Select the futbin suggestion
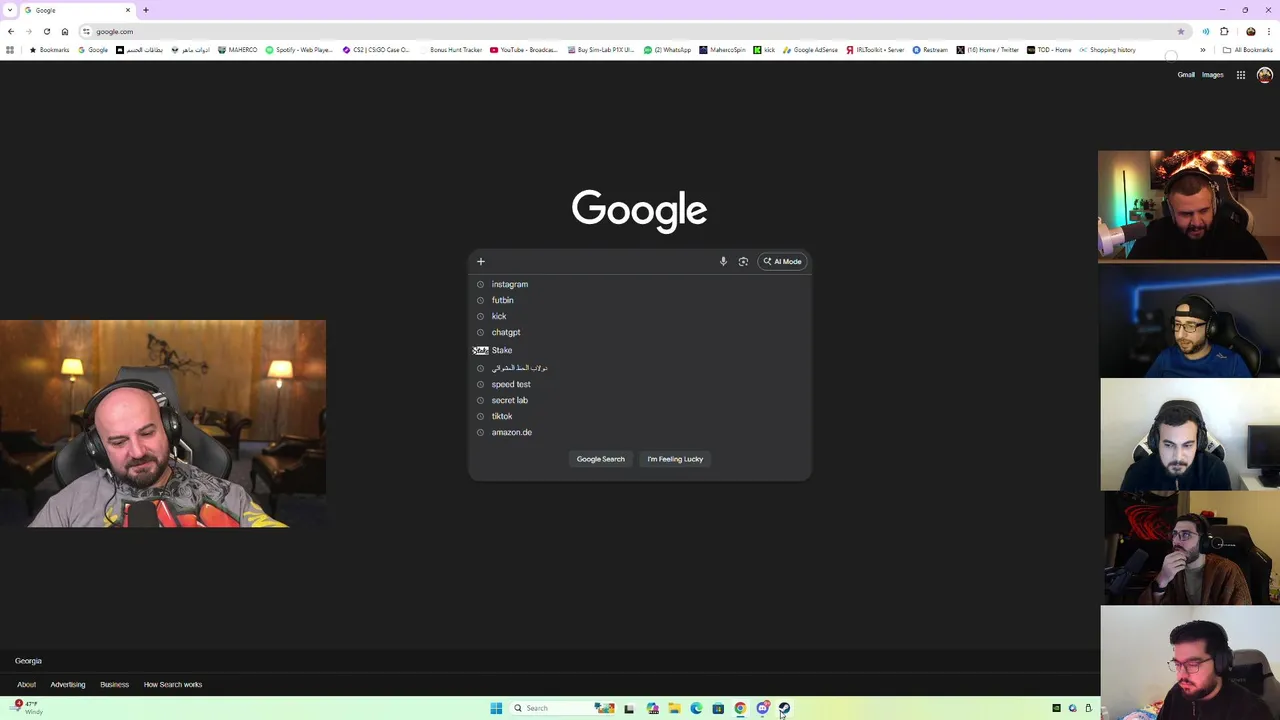Screen dimensions: 1280x720 [x=640, y=300]
